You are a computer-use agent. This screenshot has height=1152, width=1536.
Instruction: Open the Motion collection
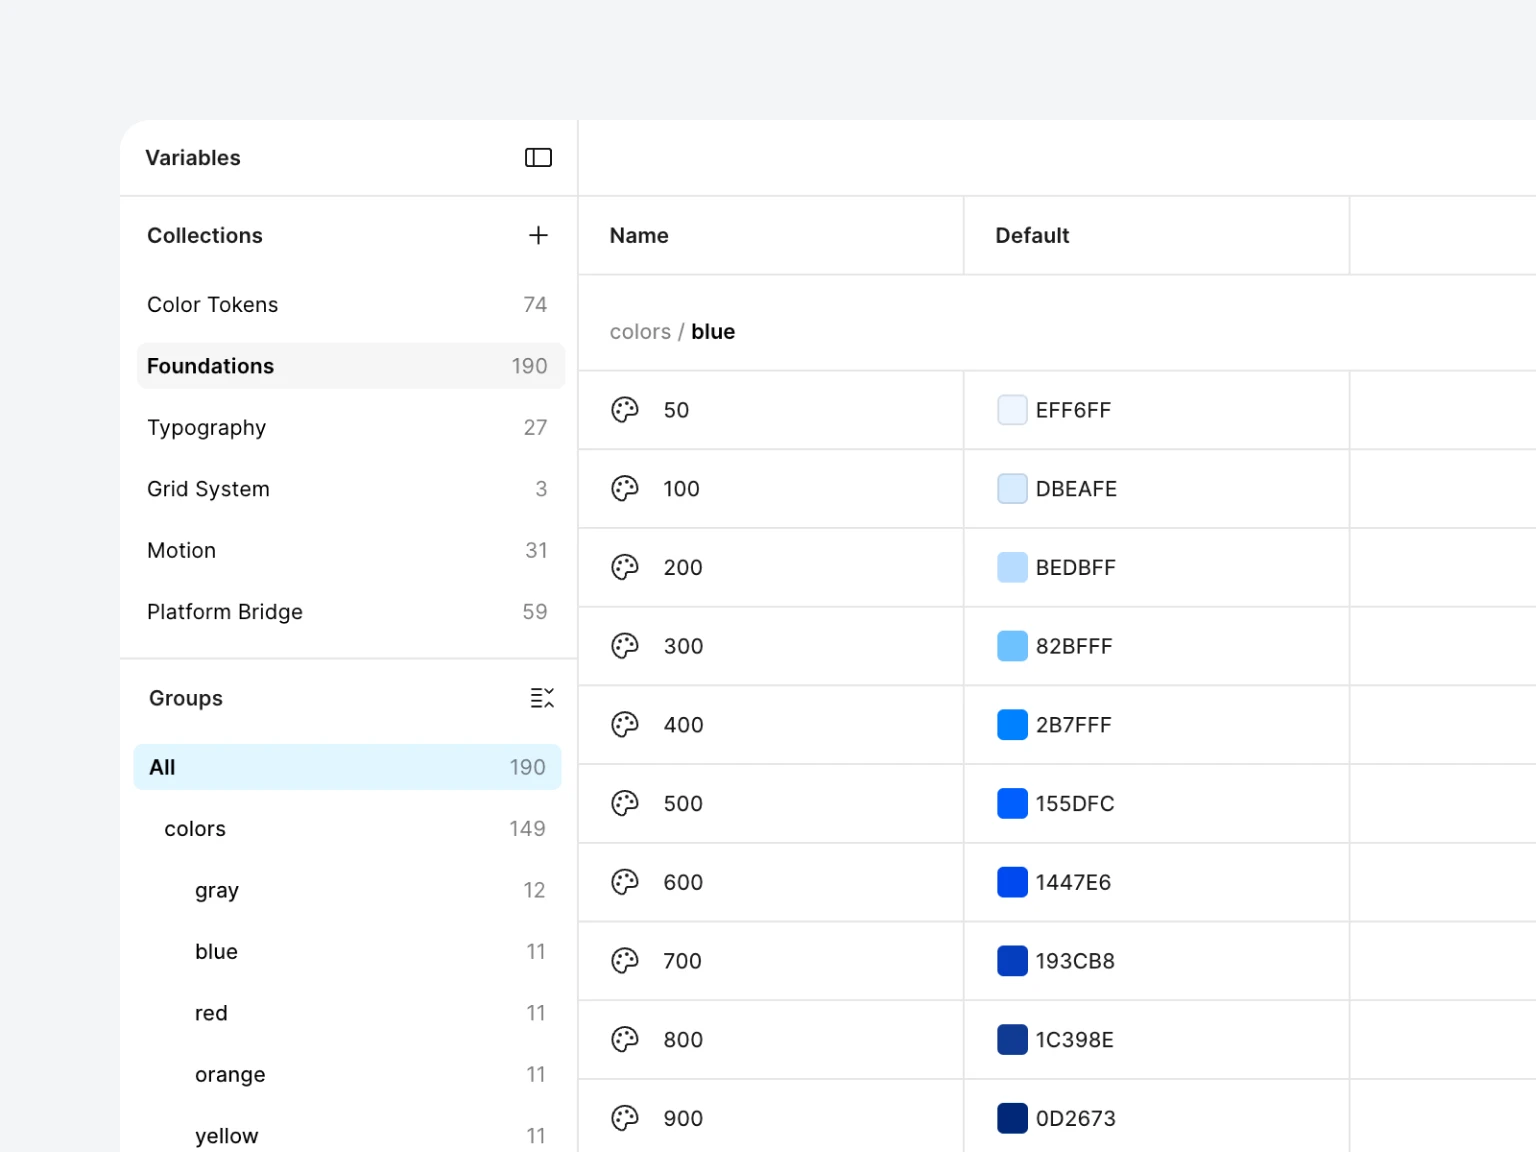pyautogui.click(x=350, y=551)
